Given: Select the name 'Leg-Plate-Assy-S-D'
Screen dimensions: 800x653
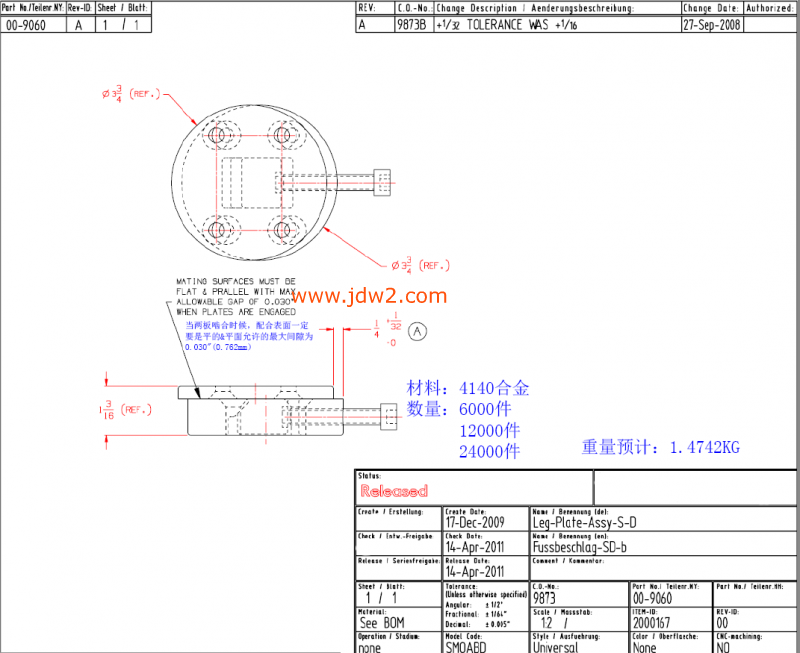Looking at the screenshot, I should (585, 522).
